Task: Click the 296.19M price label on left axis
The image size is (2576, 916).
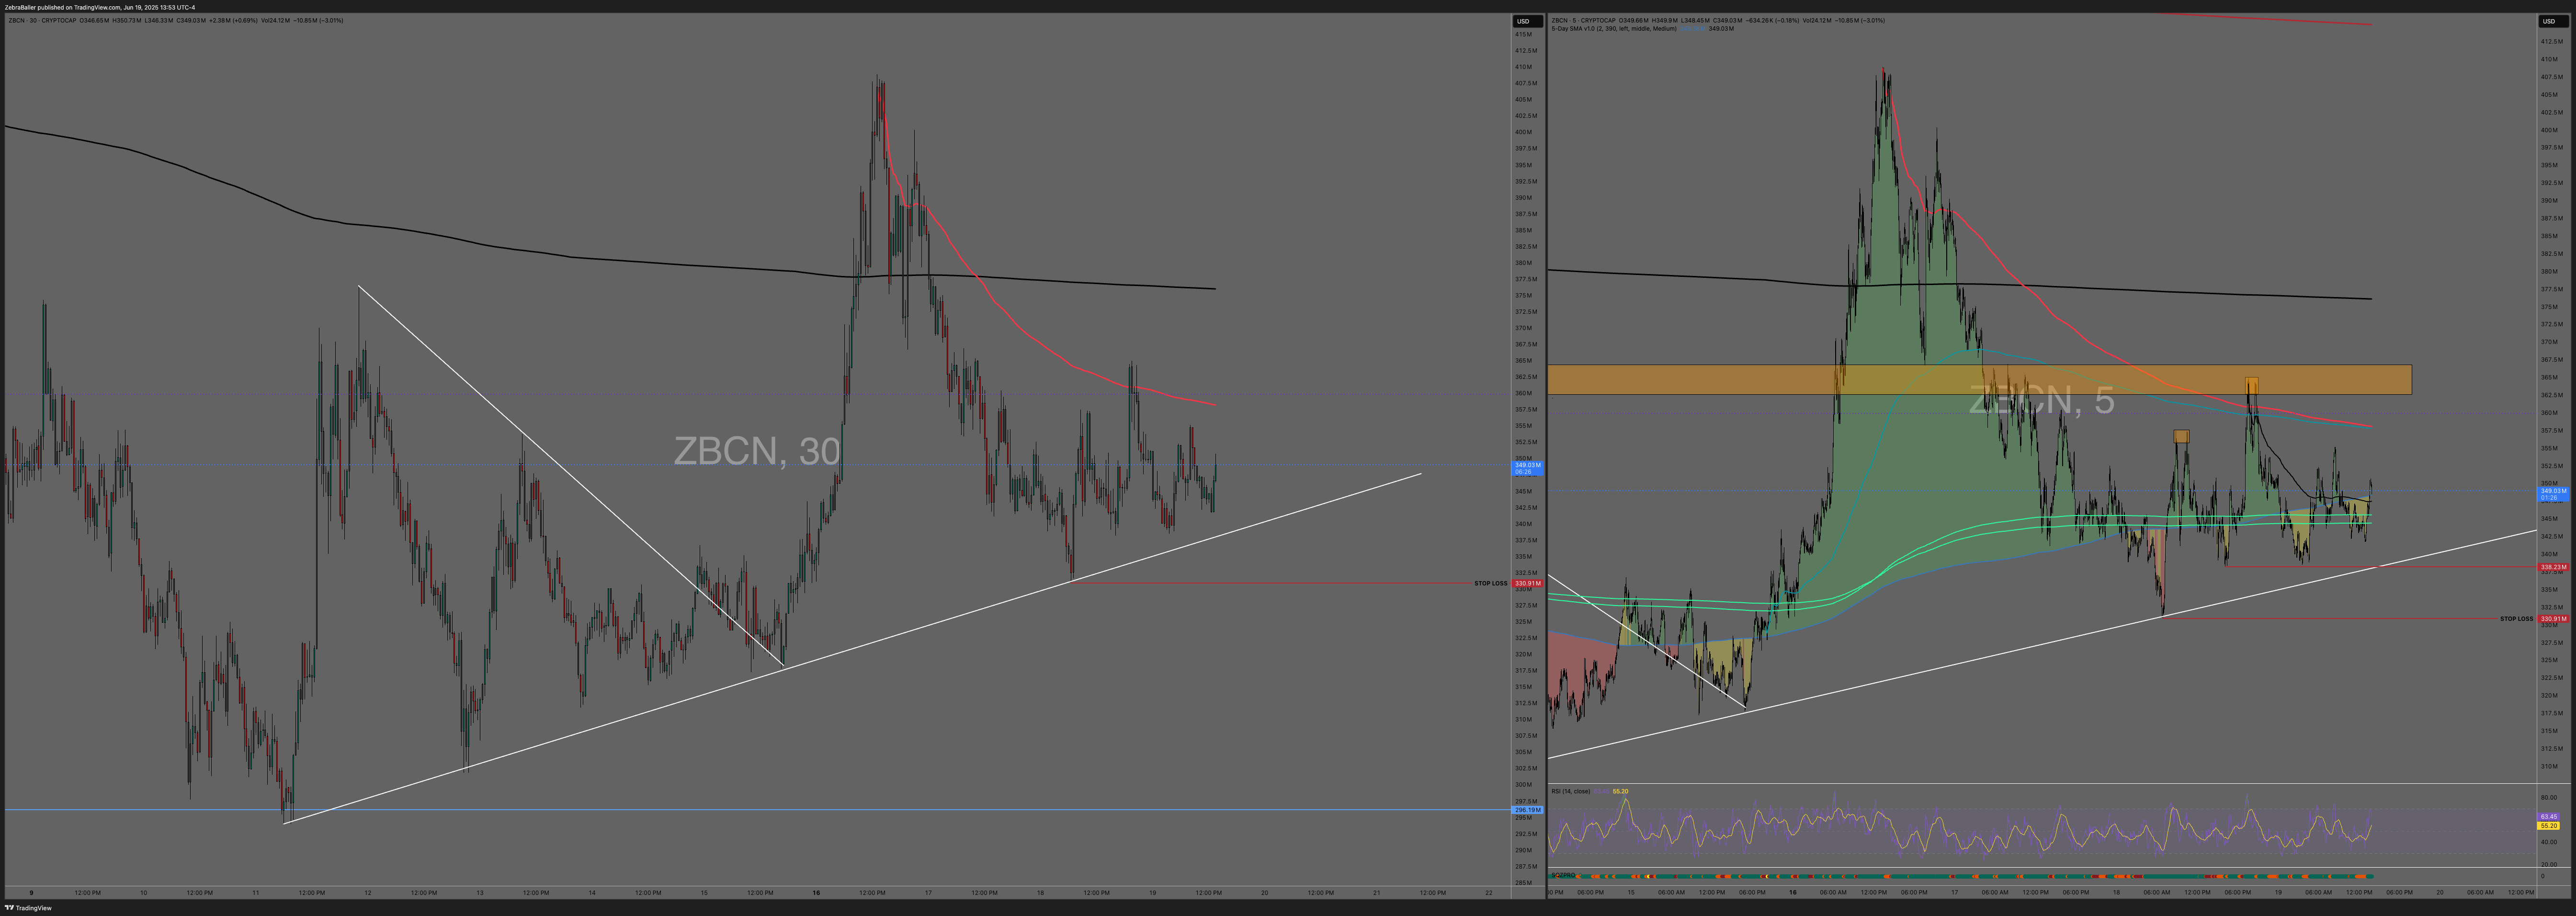Action: click(1527, 810)
